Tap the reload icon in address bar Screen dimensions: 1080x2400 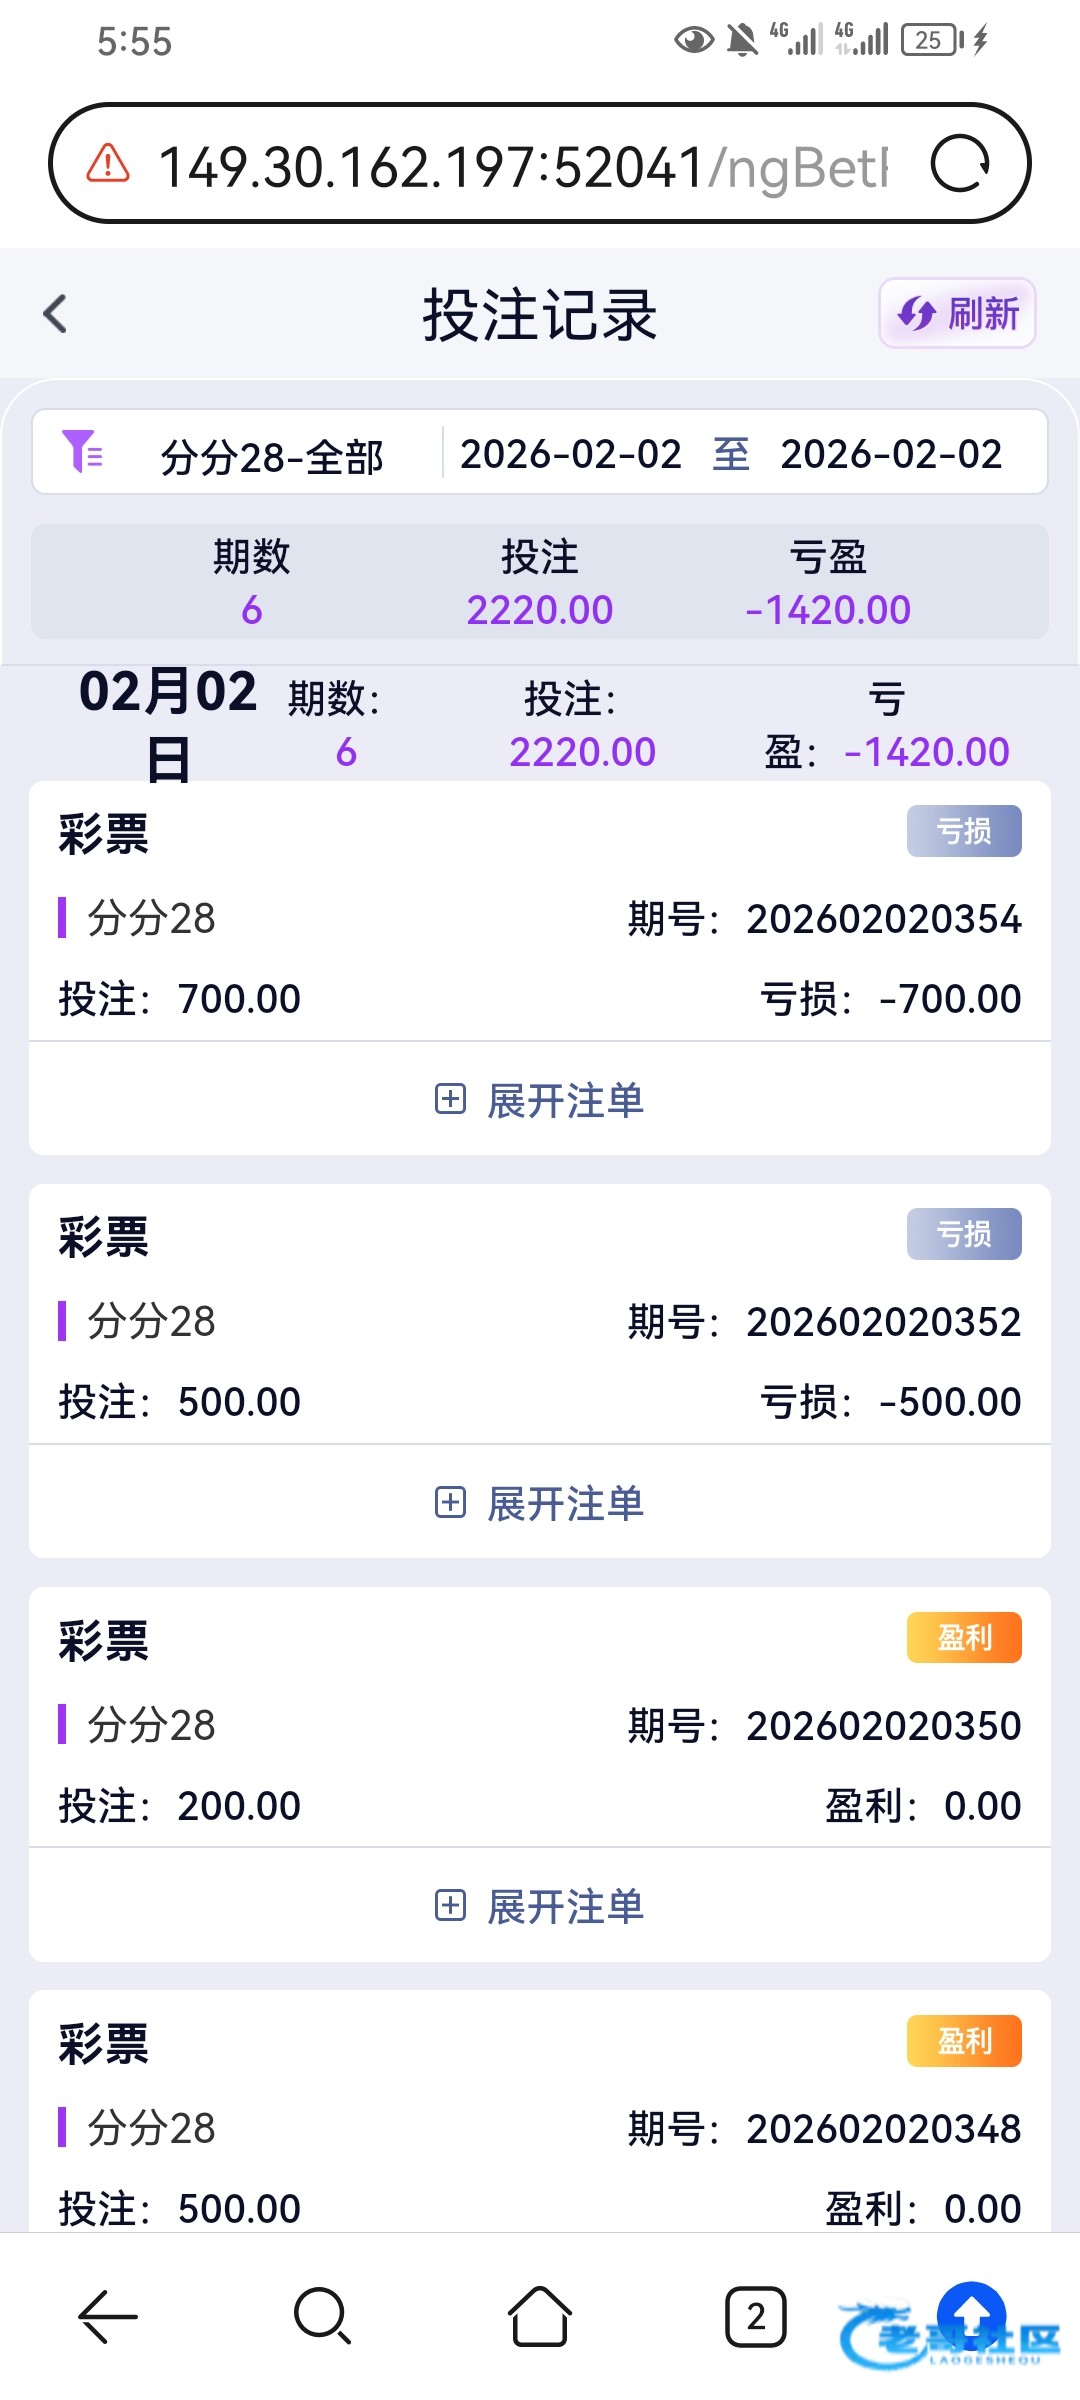[x=960, y=164]
